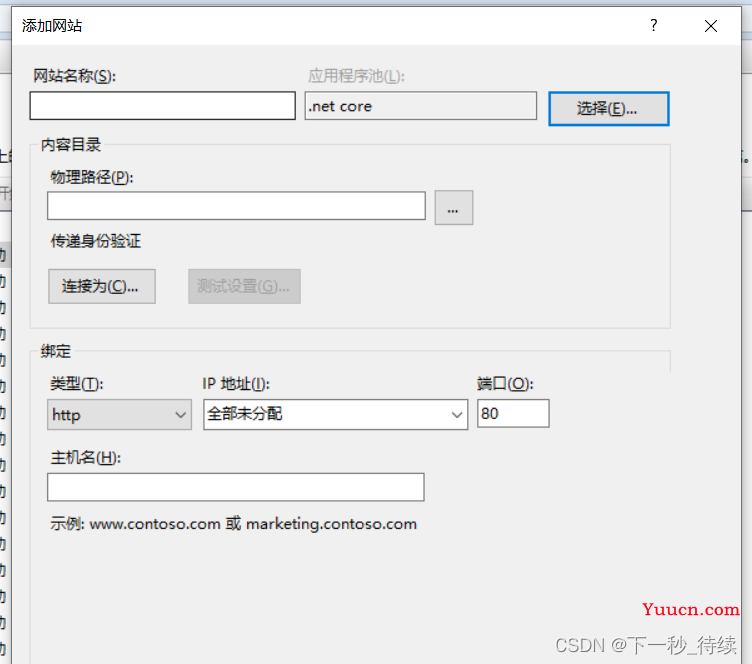Screen dimensions: 752x664
Task: Click the 类型(T) label
Action: [77, 384]
